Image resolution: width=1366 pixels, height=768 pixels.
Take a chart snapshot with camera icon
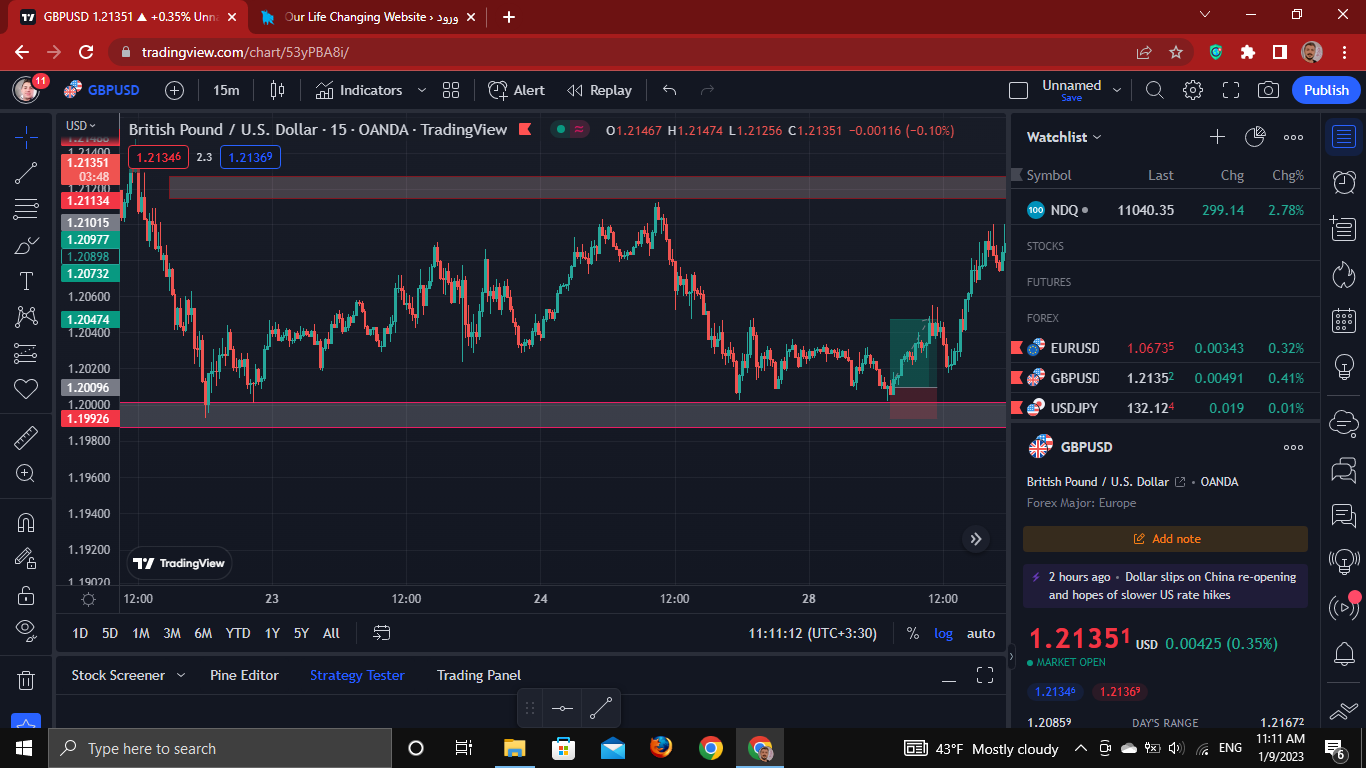click(x=1268, y=90)
